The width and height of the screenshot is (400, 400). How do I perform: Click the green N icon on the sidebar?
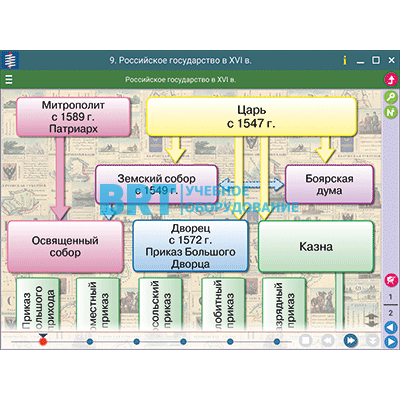(x=391, y=112)
